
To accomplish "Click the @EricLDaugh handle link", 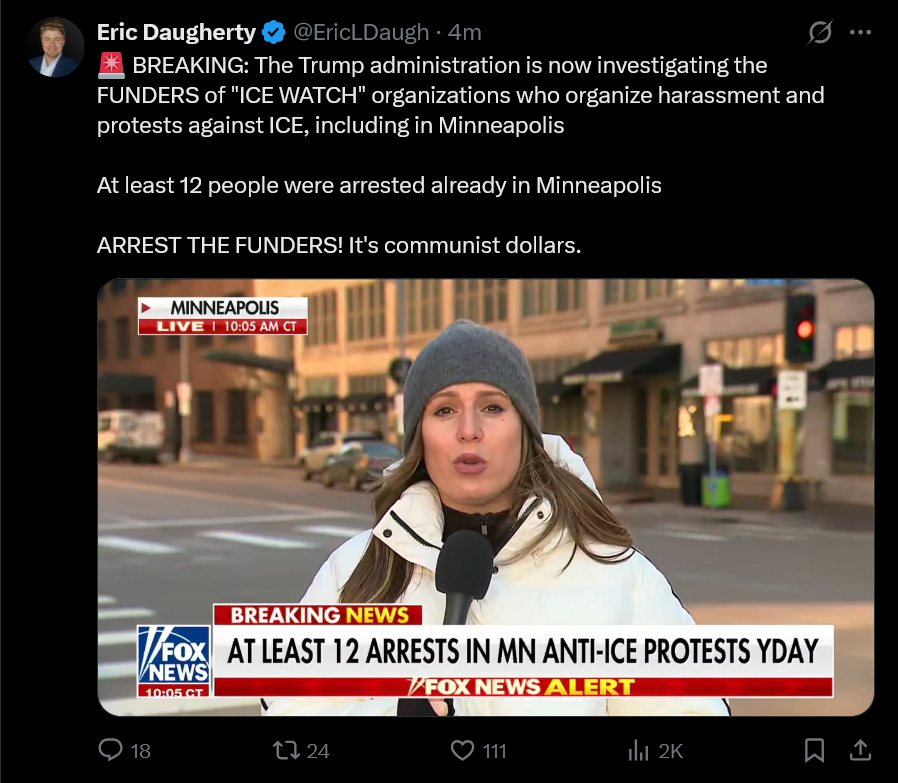I will [361, 33].
